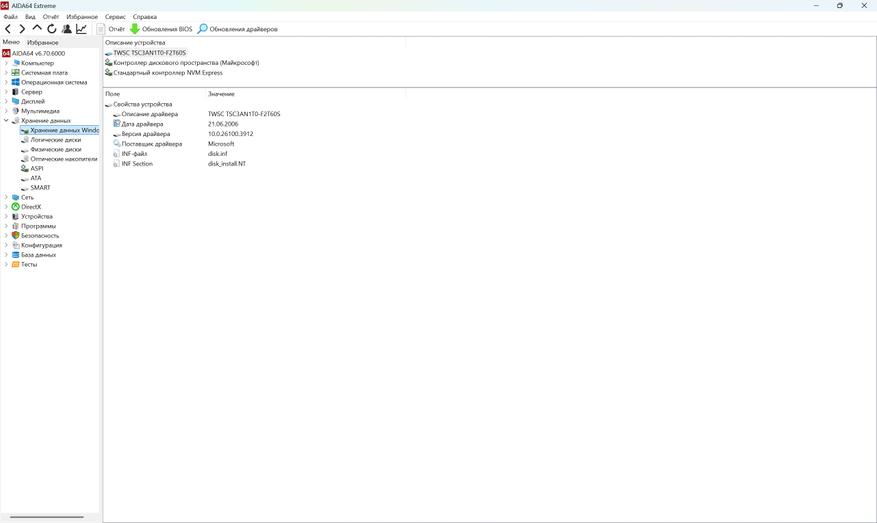Image resolution: width=877 pixels, height=523 pixels.
Task: Expand the Системная плата tree node
Action: coord(6,73)
